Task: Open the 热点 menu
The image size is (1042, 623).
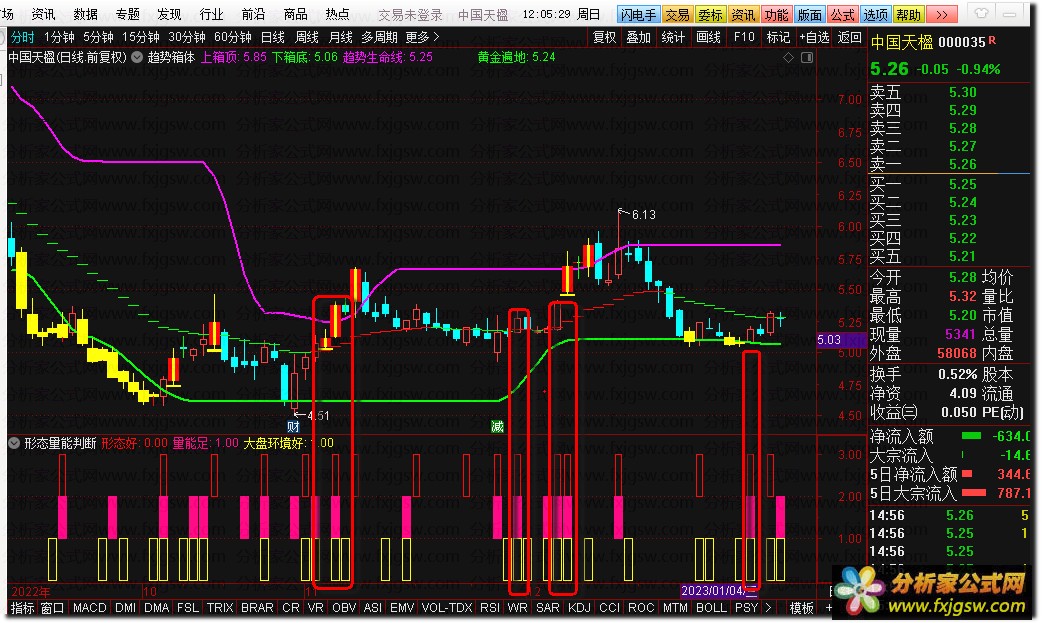Action: (337, 14)
